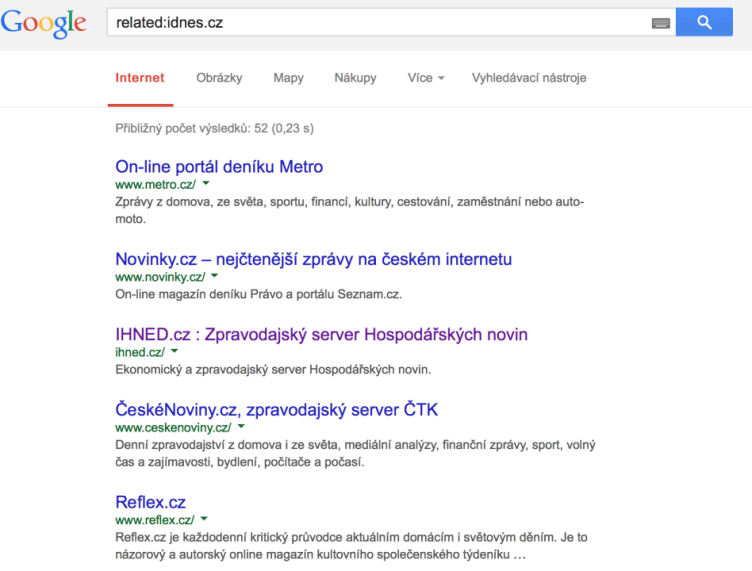This screenshot has width=752, height=571.
Task: Click the blue magnifier search button
Action: [704, 22]
